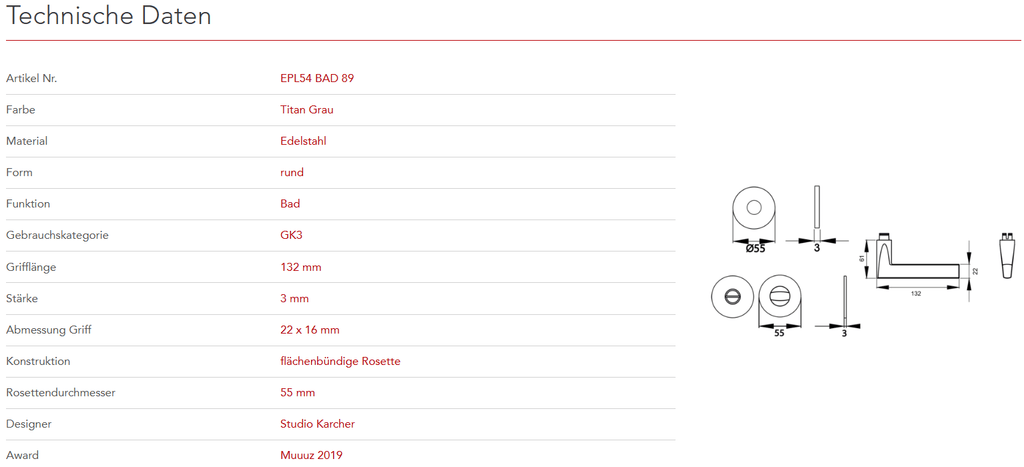The image size is (1024, 467).
Task: Click the bath rosette drawing with emergency slot
Action: 730,297
